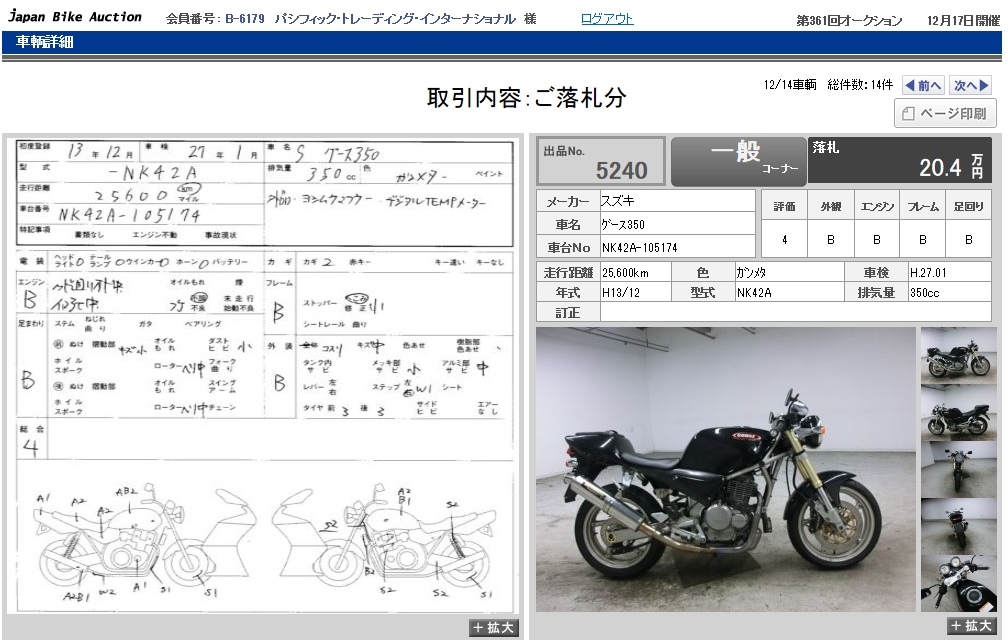Image resolution: width=1008 pixels, height=644 pixels.
Task: Enlarge the inspection sheet with its 拡大 button
Action: tap(494, 627)
